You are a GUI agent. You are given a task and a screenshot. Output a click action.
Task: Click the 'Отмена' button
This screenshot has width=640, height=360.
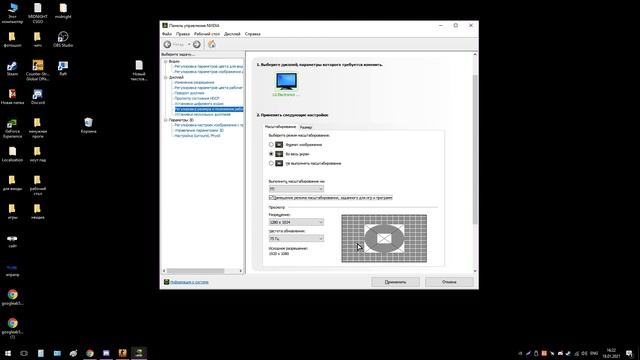tap(449, 282)
